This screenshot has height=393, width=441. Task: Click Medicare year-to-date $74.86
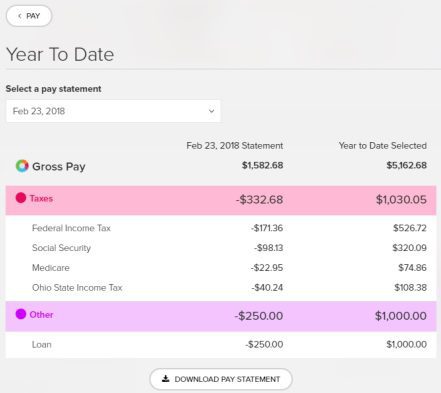(413, 268)
